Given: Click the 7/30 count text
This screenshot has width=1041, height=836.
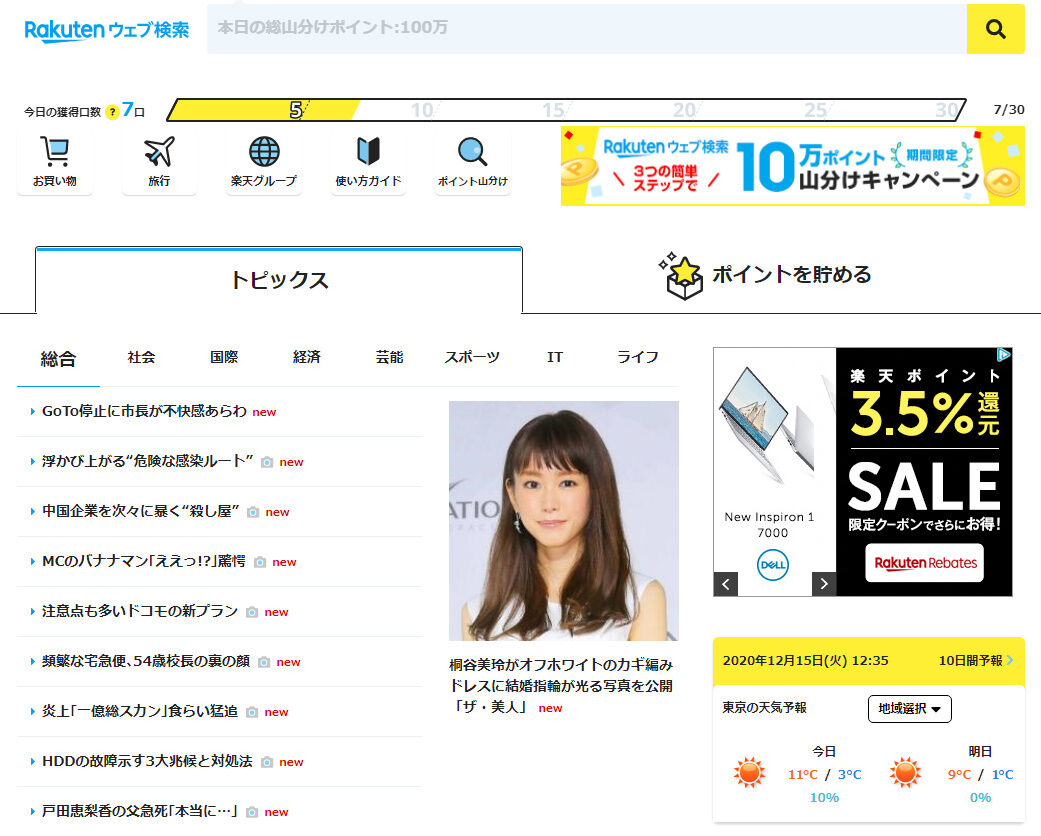Looking at the screenshot, I should click(1008, 110).
